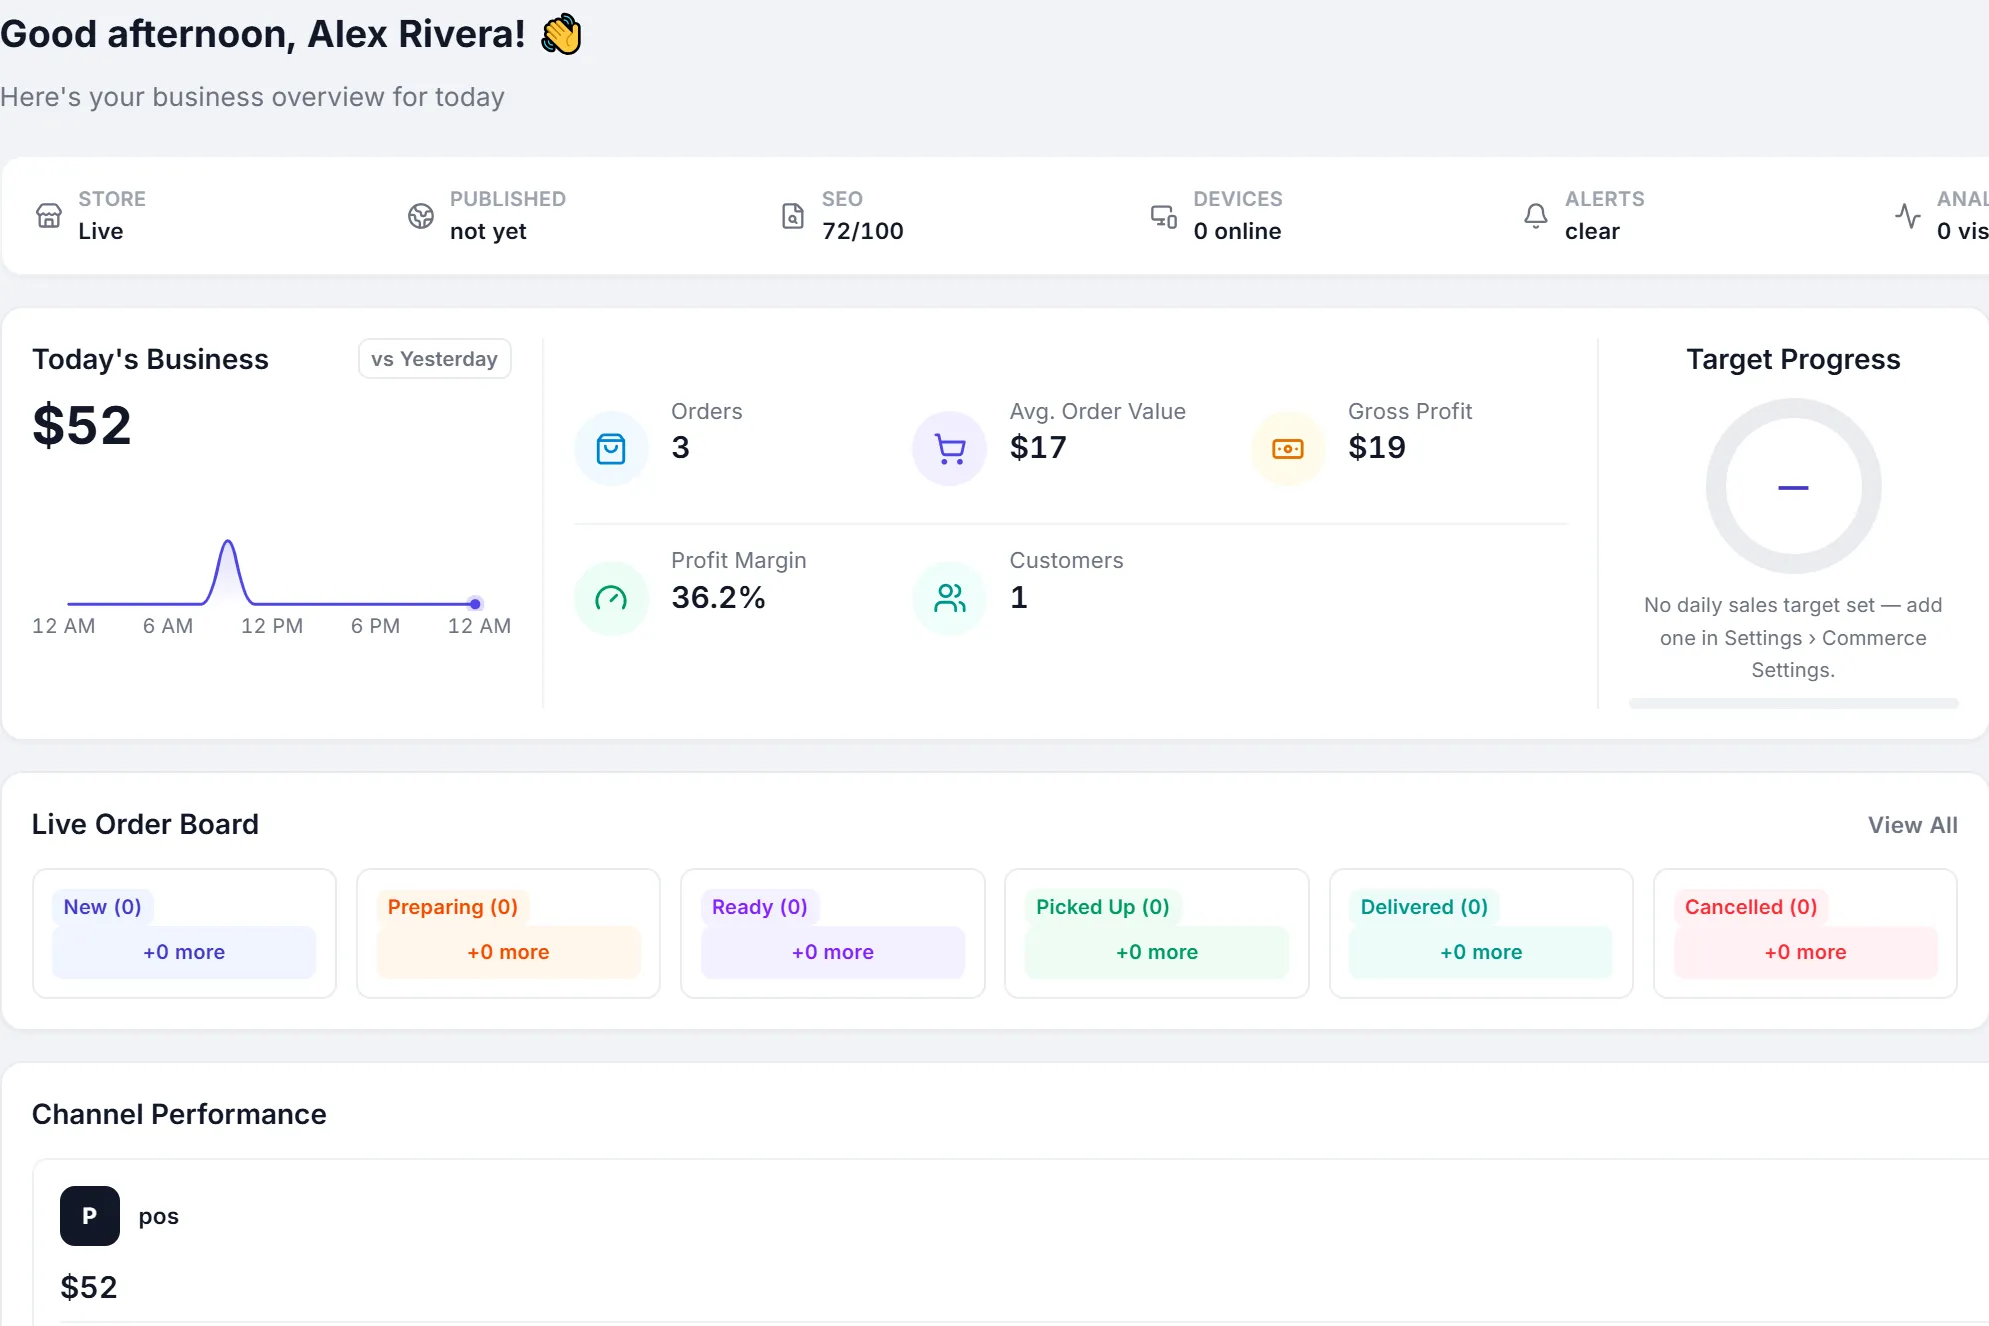
Task: Click the pos channel $52 revenue
Action: click(89, 1287)
